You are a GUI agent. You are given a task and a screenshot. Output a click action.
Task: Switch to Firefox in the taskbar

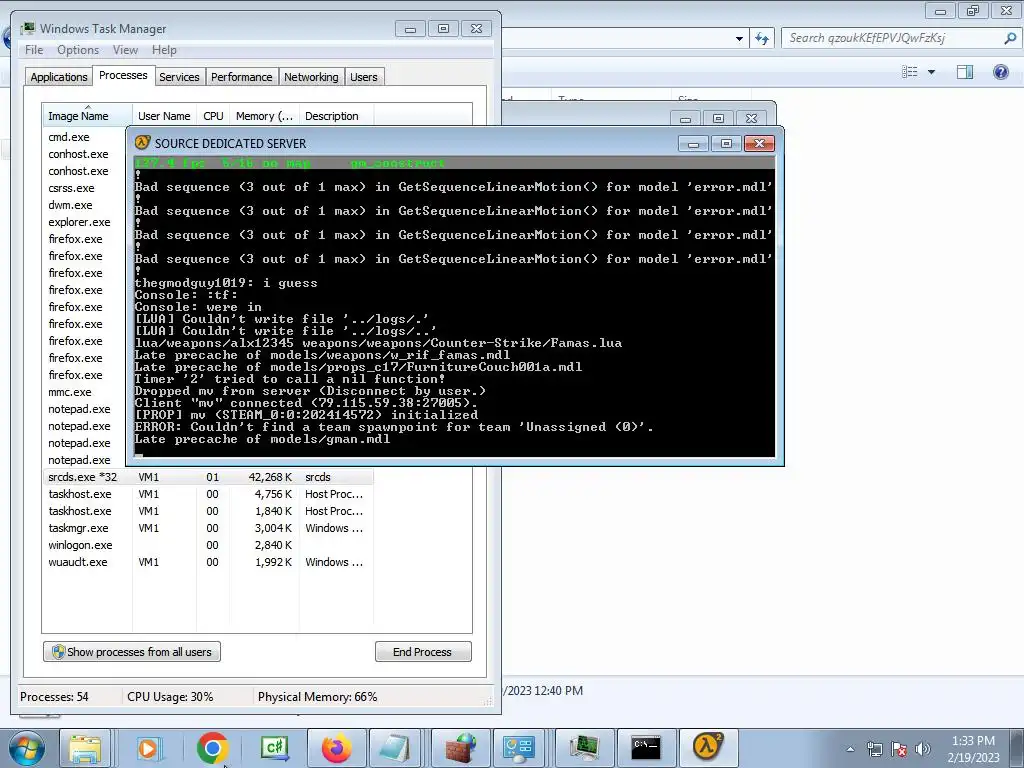tap(336, 748)
